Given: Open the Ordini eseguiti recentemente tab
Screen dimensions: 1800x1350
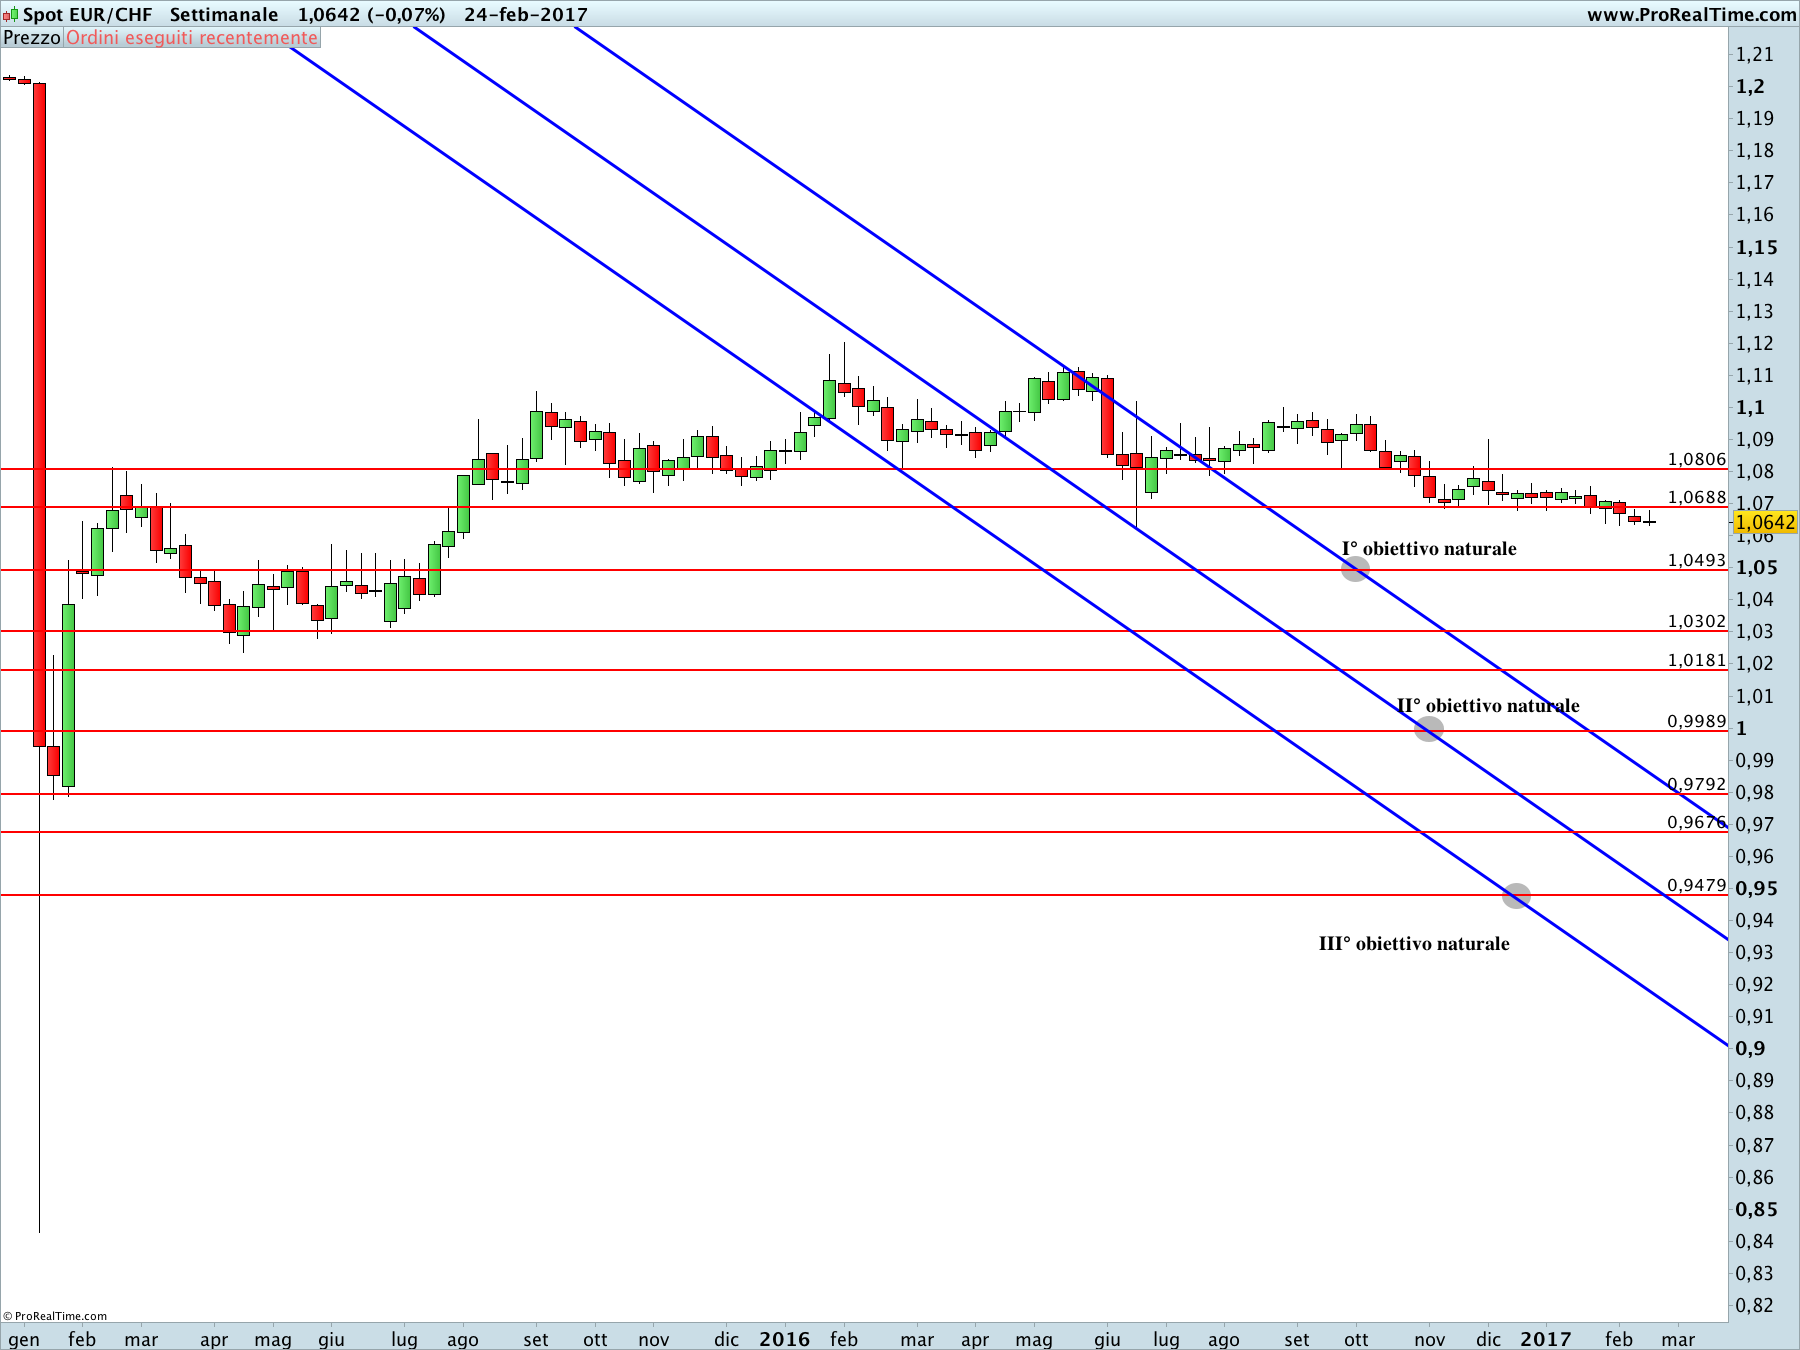Looking at the screenshot, I should click(x=192, y=38).
